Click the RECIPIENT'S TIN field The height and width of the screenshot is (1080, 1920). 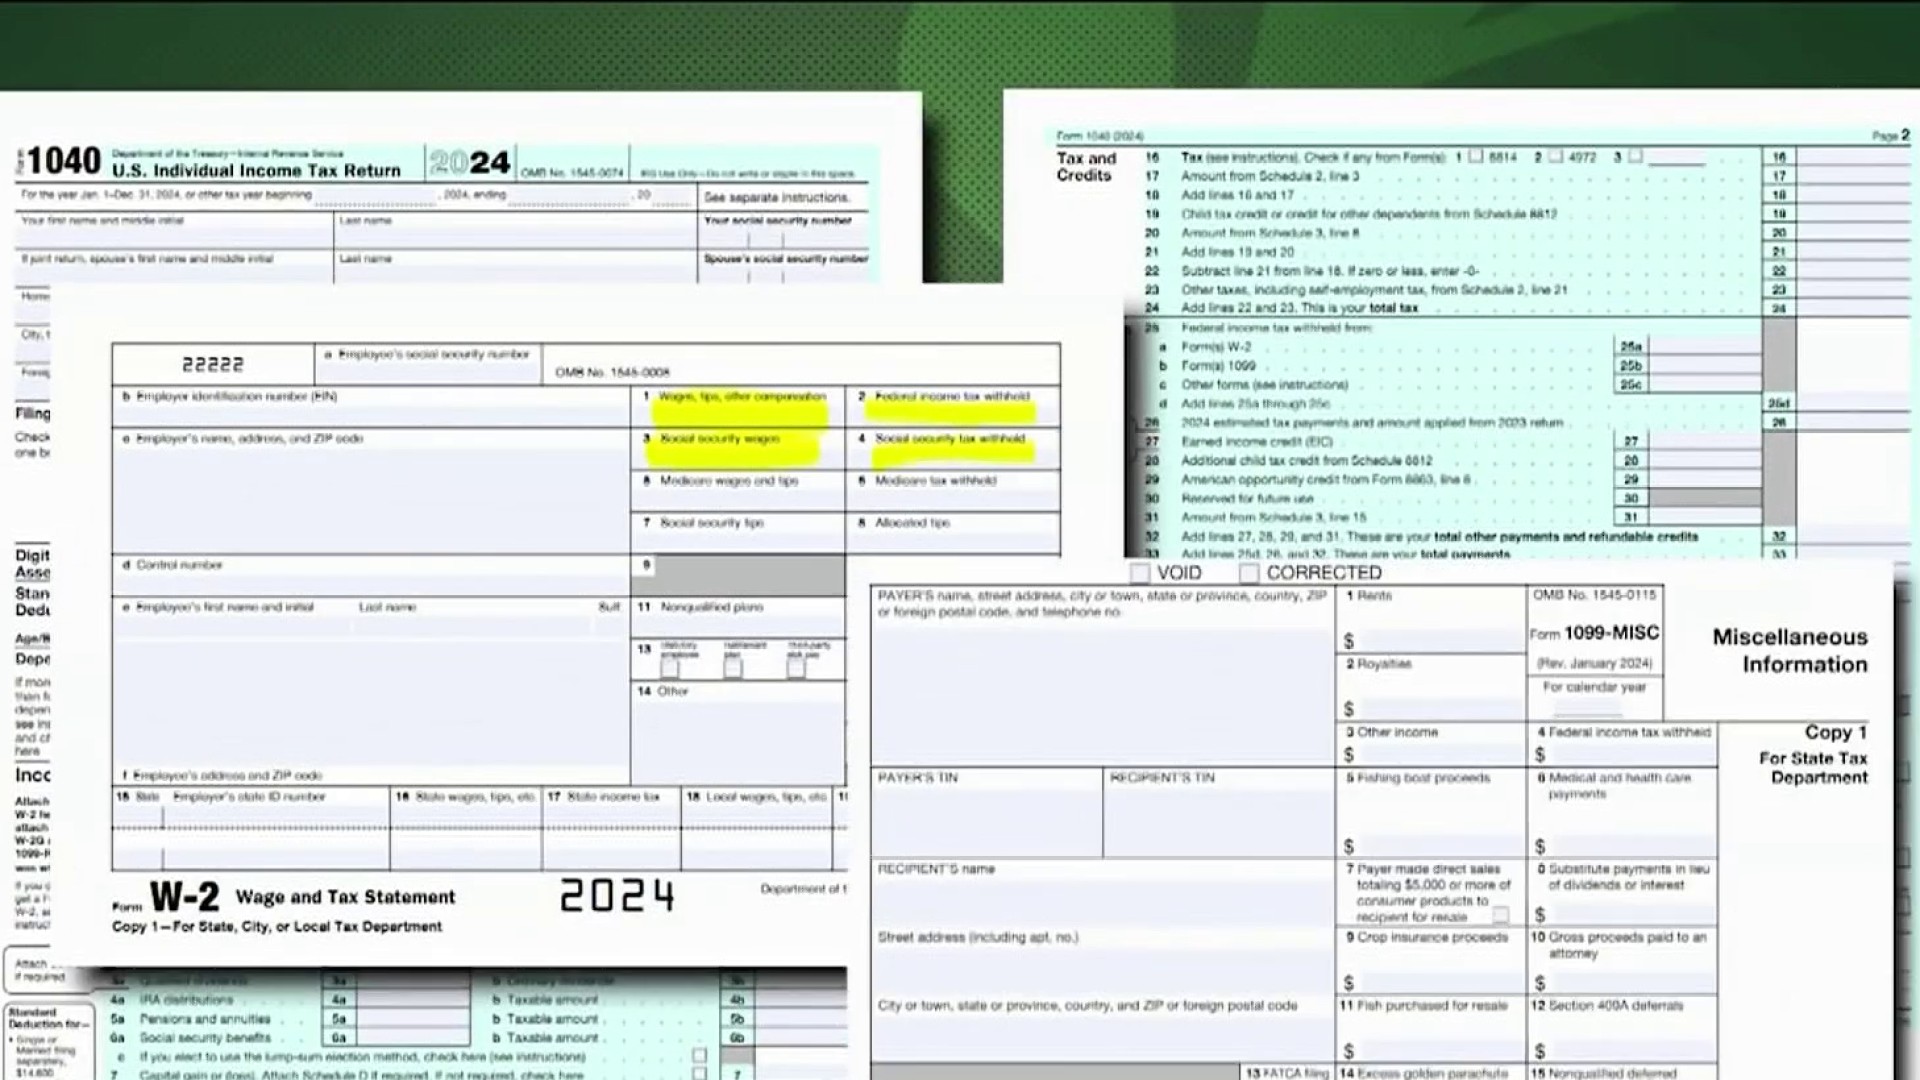(x=1219, y=813)
